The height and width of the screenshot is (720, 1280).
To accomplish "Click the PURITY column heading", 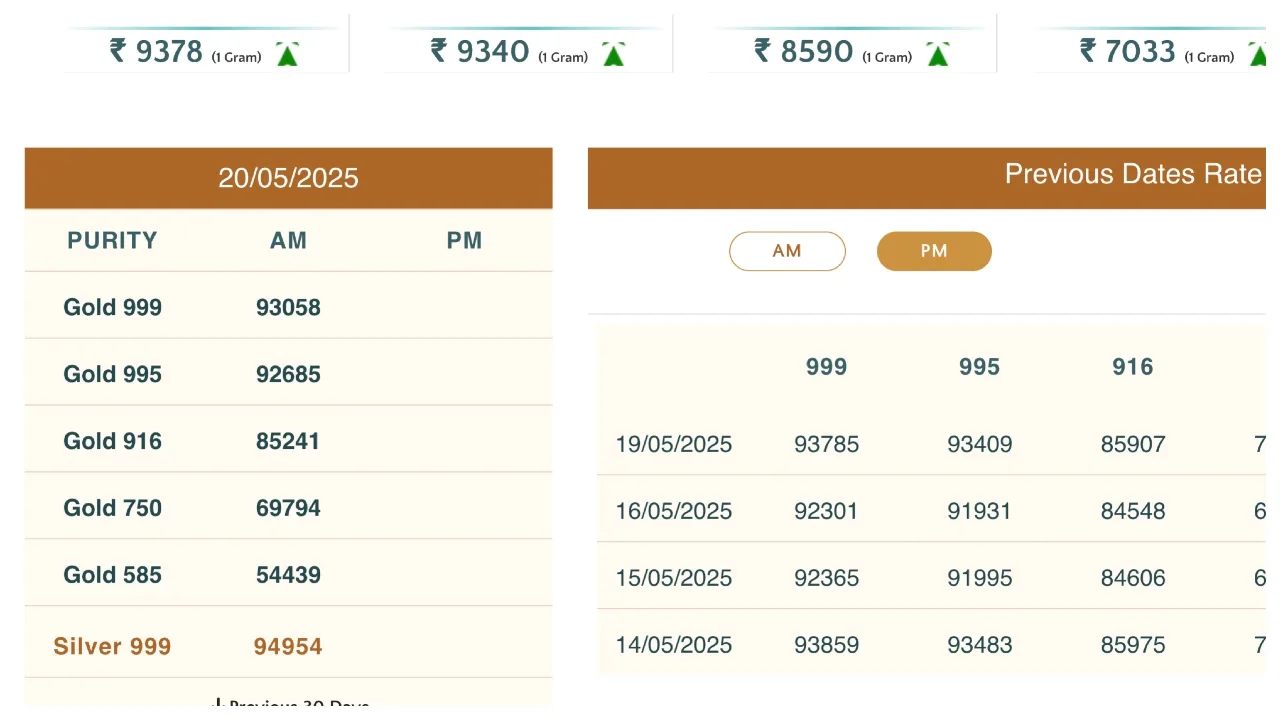I will [x=112, y=240].
